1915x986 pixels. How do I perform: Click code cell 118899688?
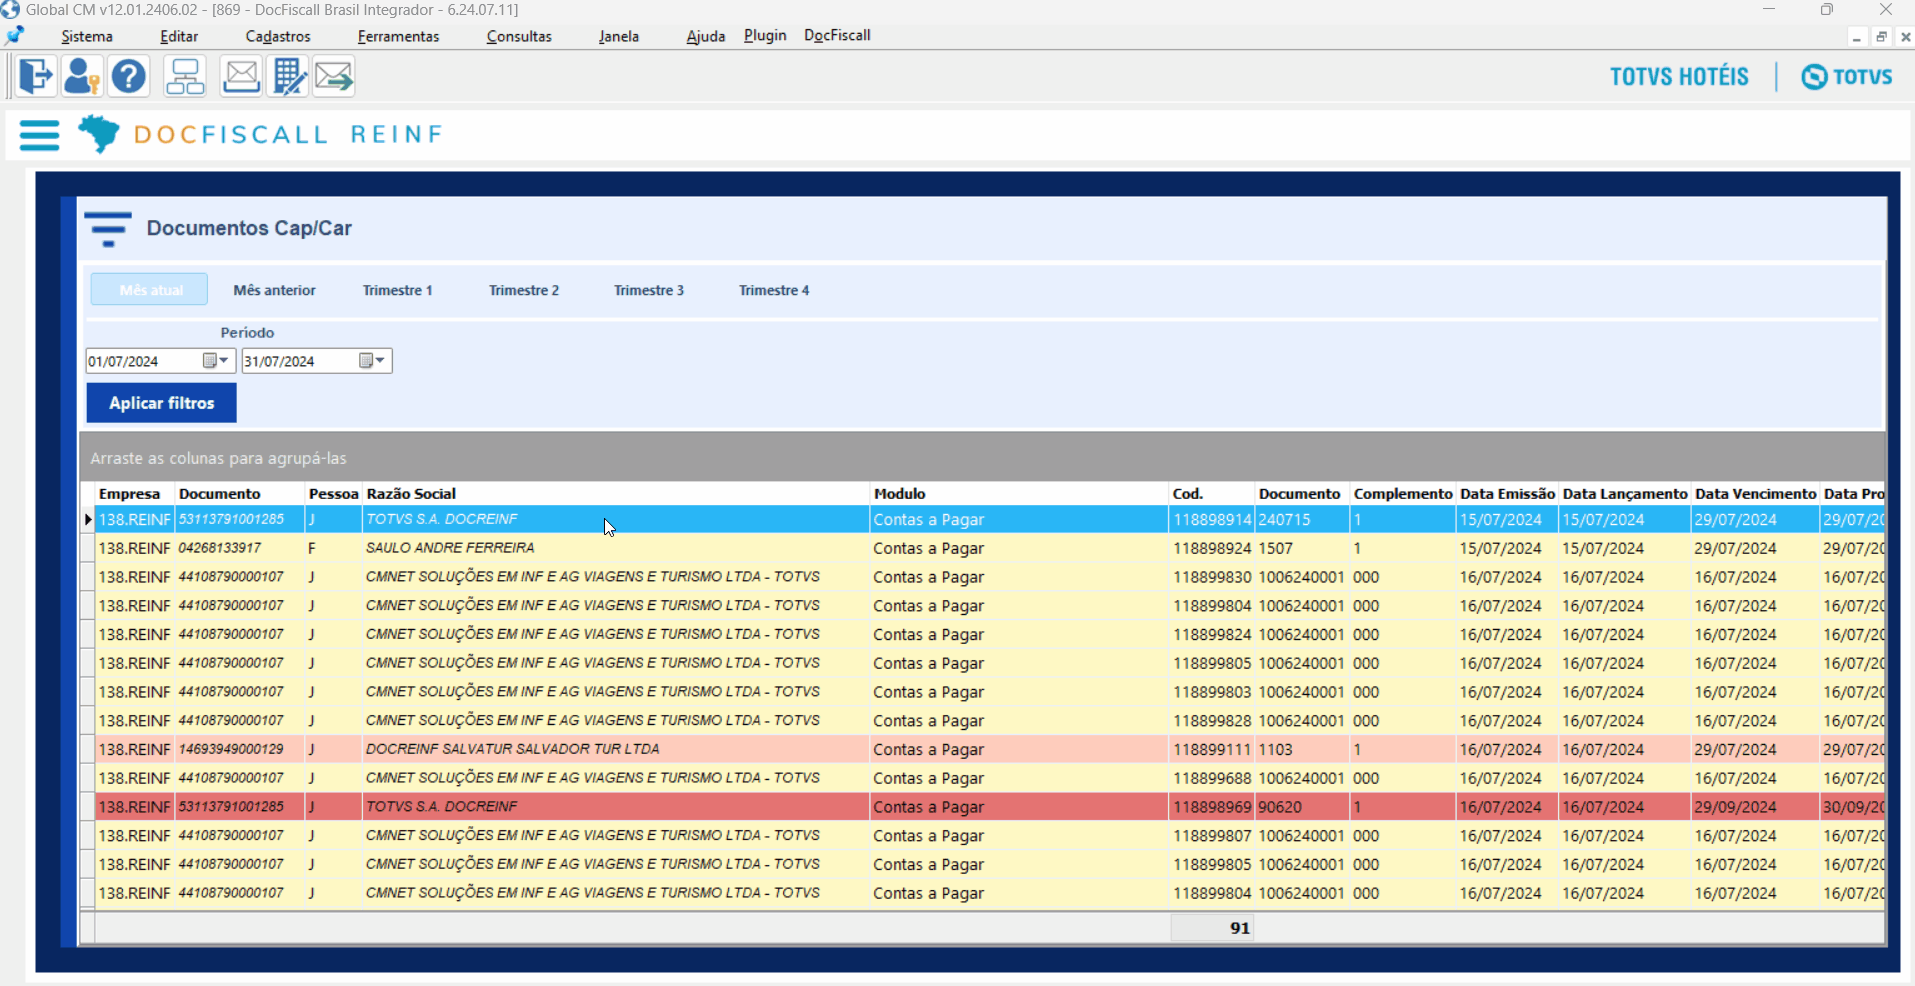point(1212,778)
